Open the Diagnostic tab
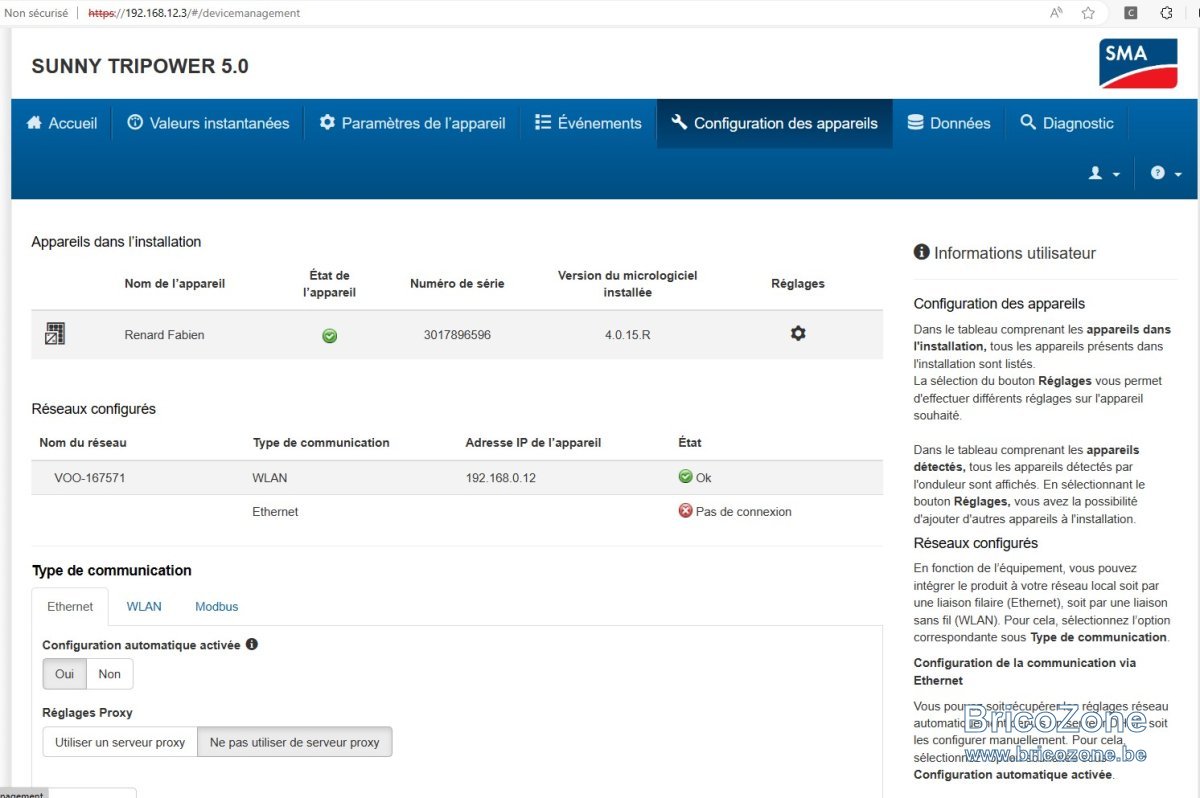Viewport: 1200px width, 798px height. (x=1067, y=123)
